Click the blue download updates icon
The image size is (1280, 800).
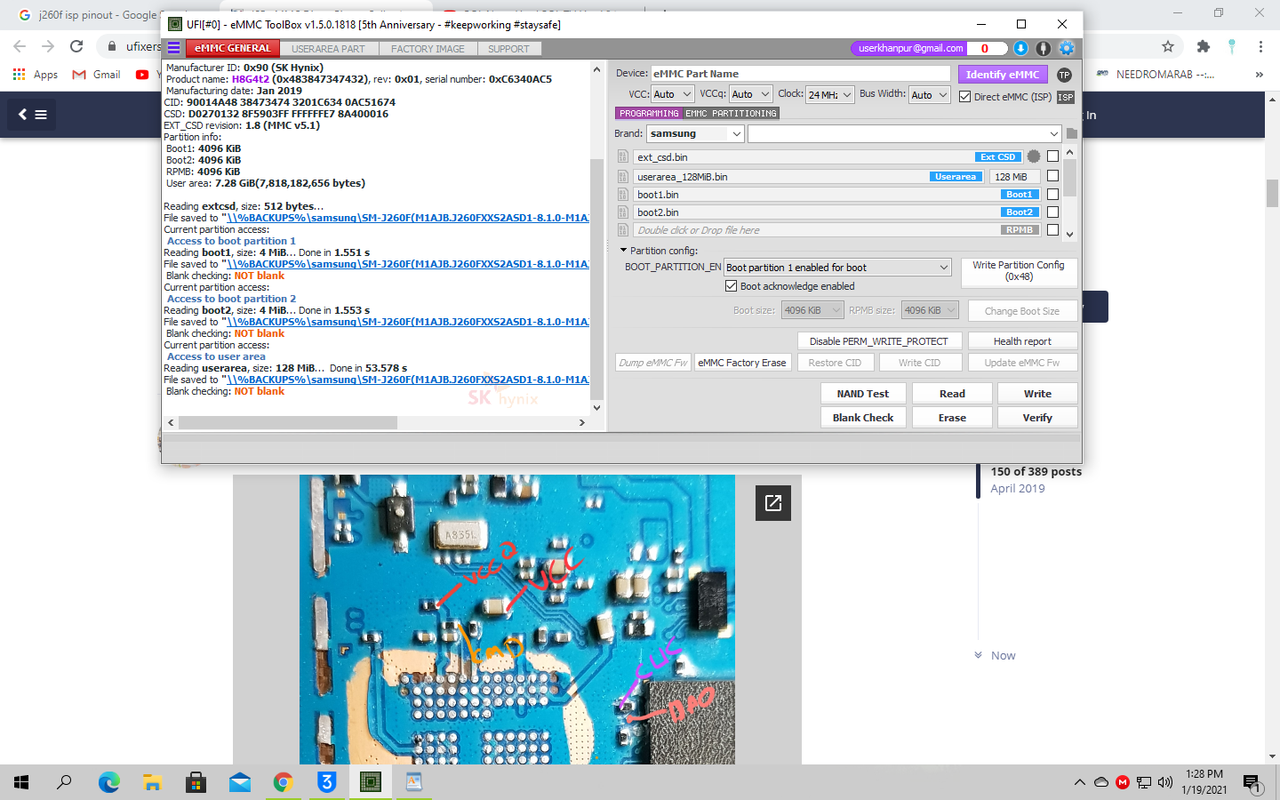[x=1021, y=48]
